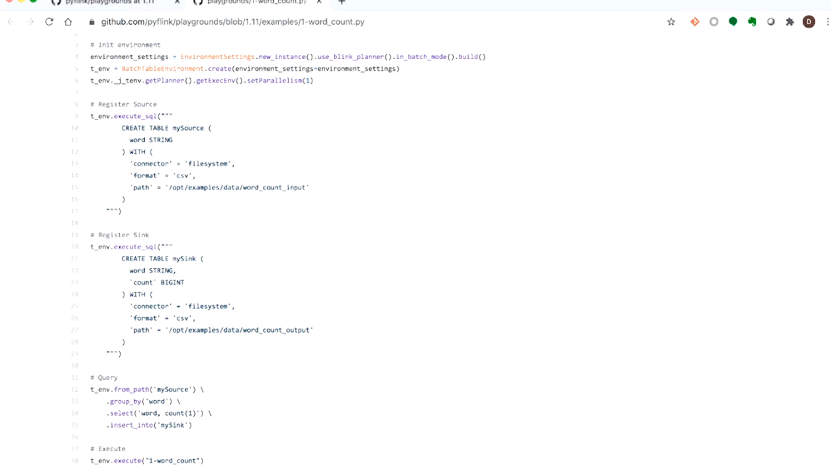Open the half-shaded circle extension
The image size is (832, 466).
click(771, 22)
